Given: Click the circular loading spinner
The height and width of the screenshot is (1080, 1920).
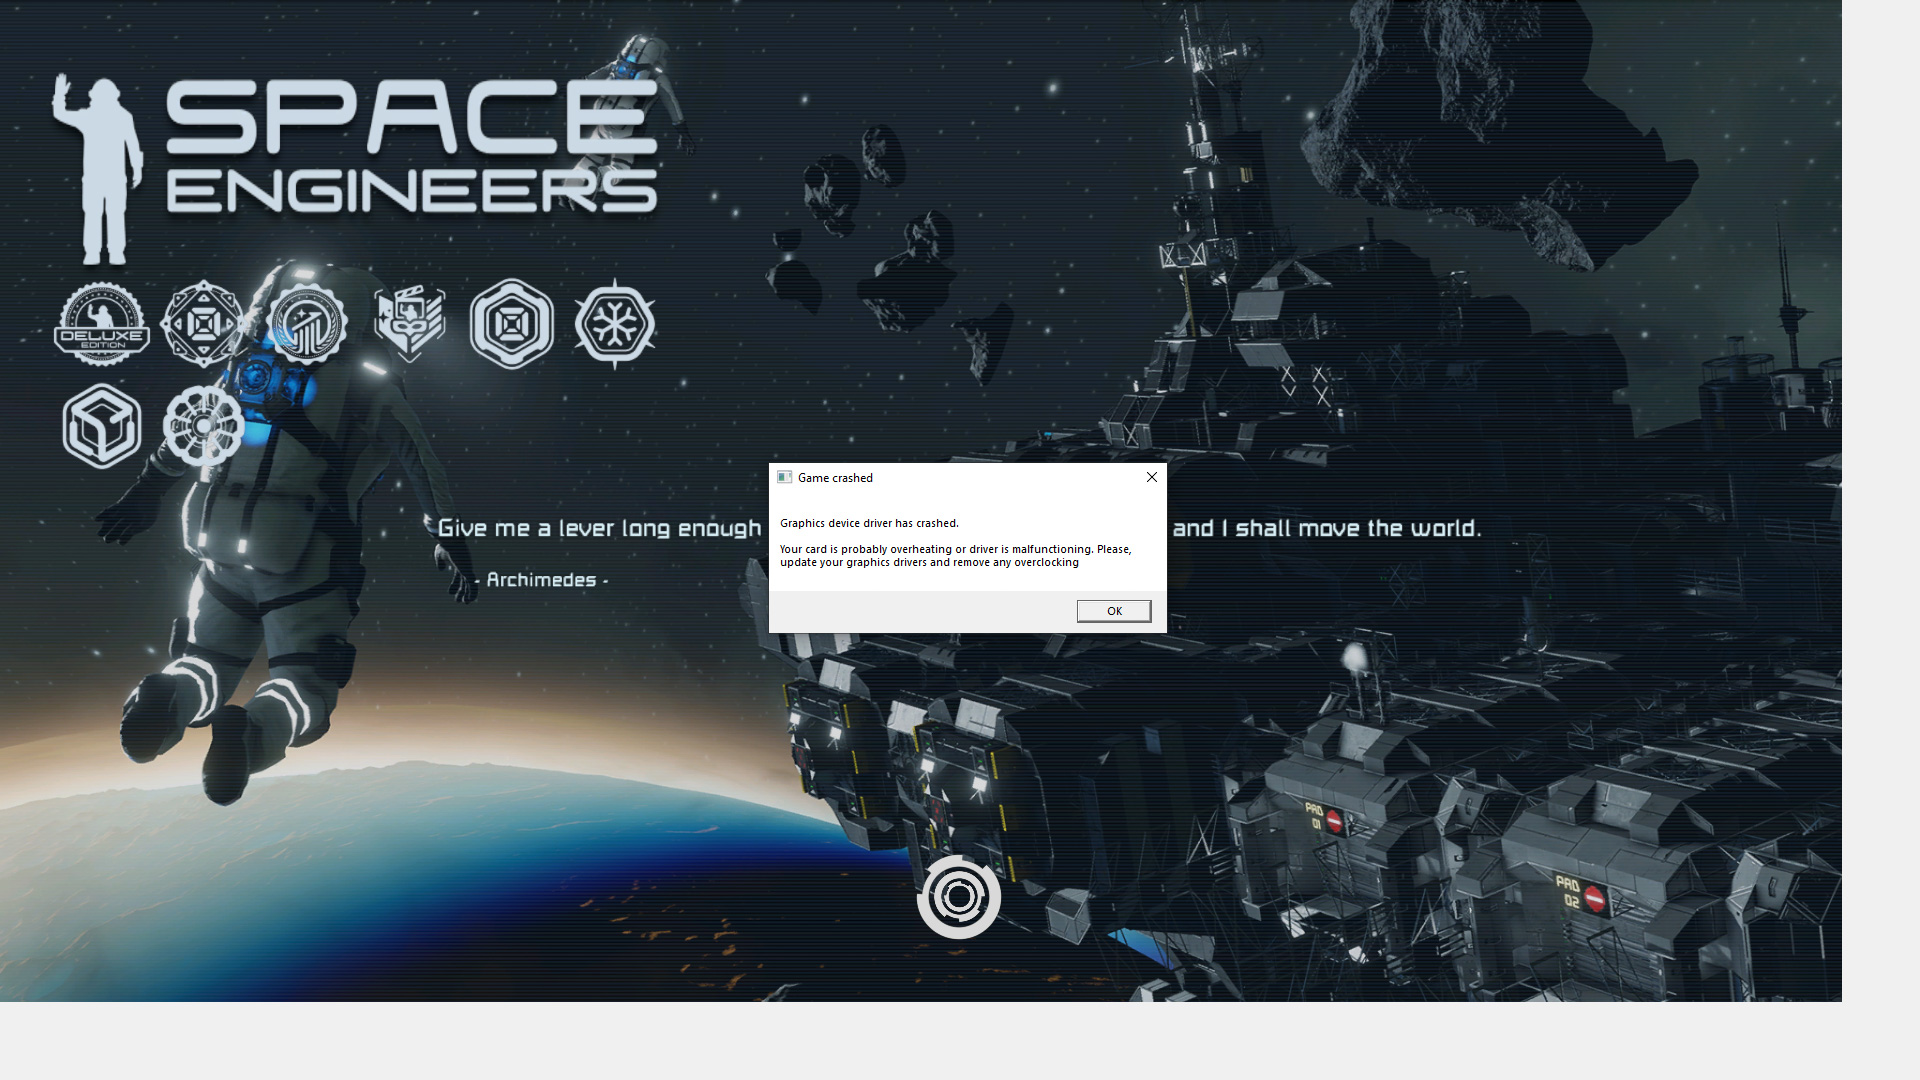Looking at the screenshot, I should tap(958, 897).
